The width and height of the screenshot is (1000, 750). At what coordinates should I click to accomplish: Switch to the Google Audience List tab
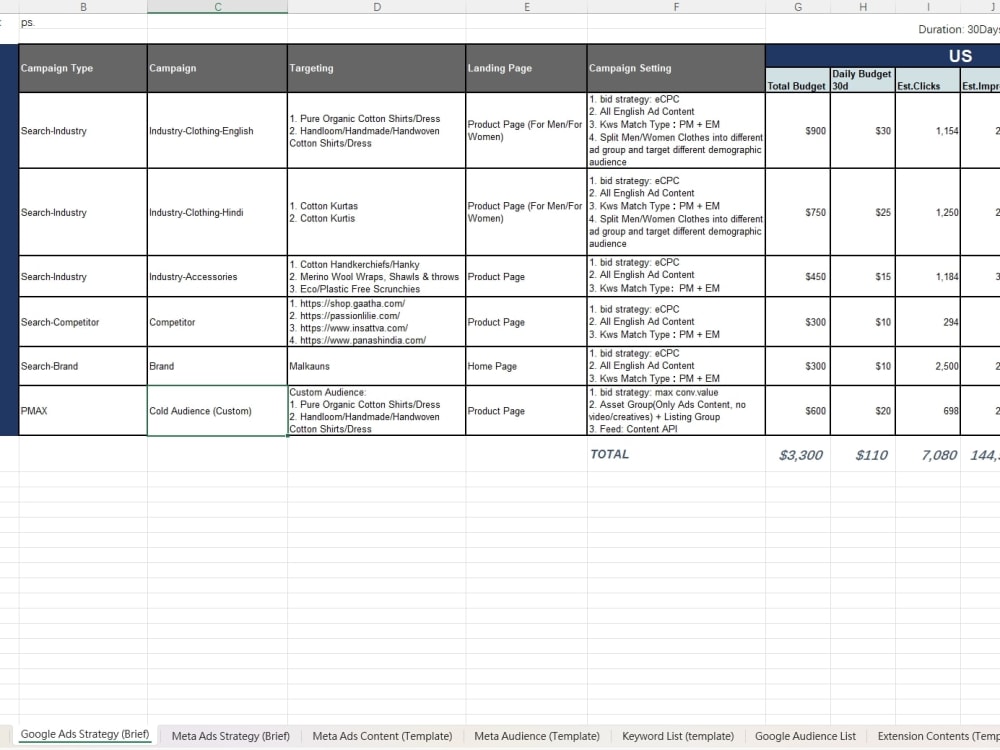(x=805, y=735)
